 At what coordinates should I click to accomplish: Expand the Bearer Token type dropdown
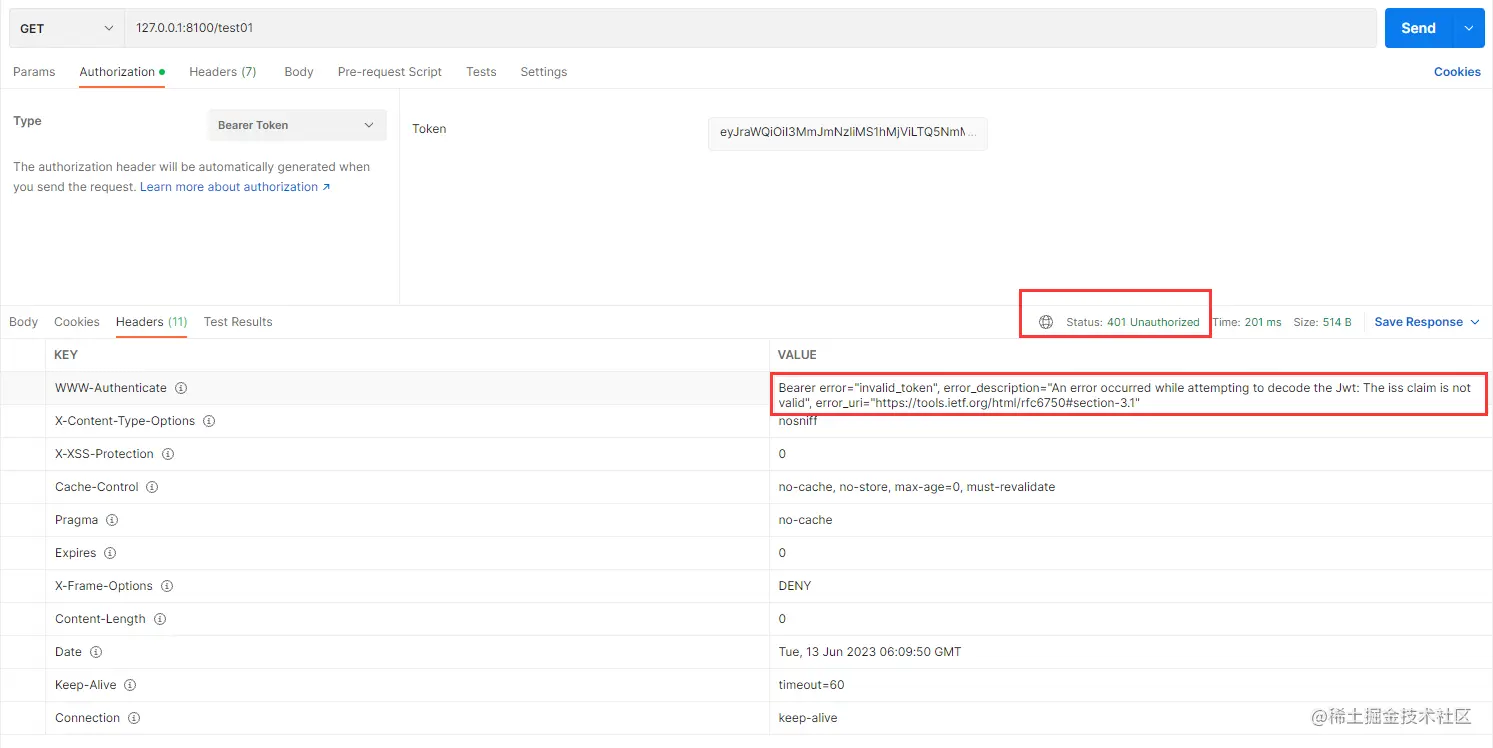click(296, 125)
